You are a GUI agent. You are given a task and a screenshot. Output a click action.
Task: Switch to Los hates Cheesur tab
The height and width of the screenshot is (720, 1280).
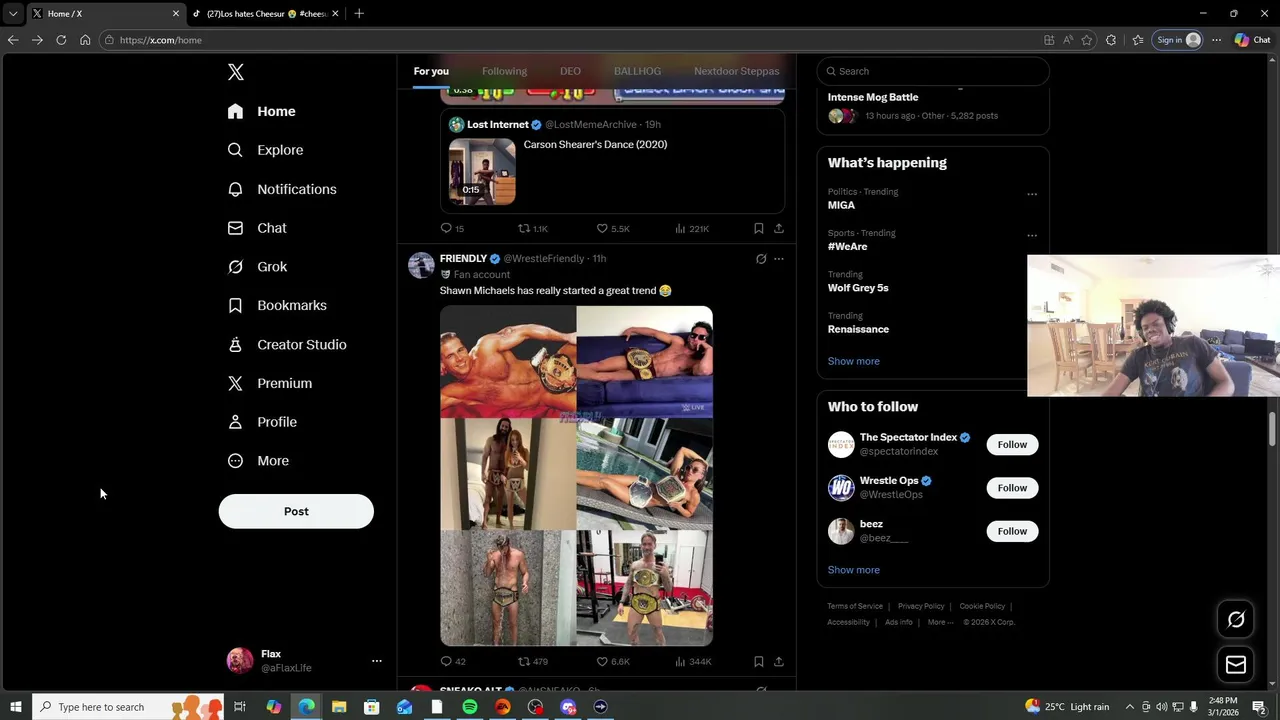pos(267,13)
